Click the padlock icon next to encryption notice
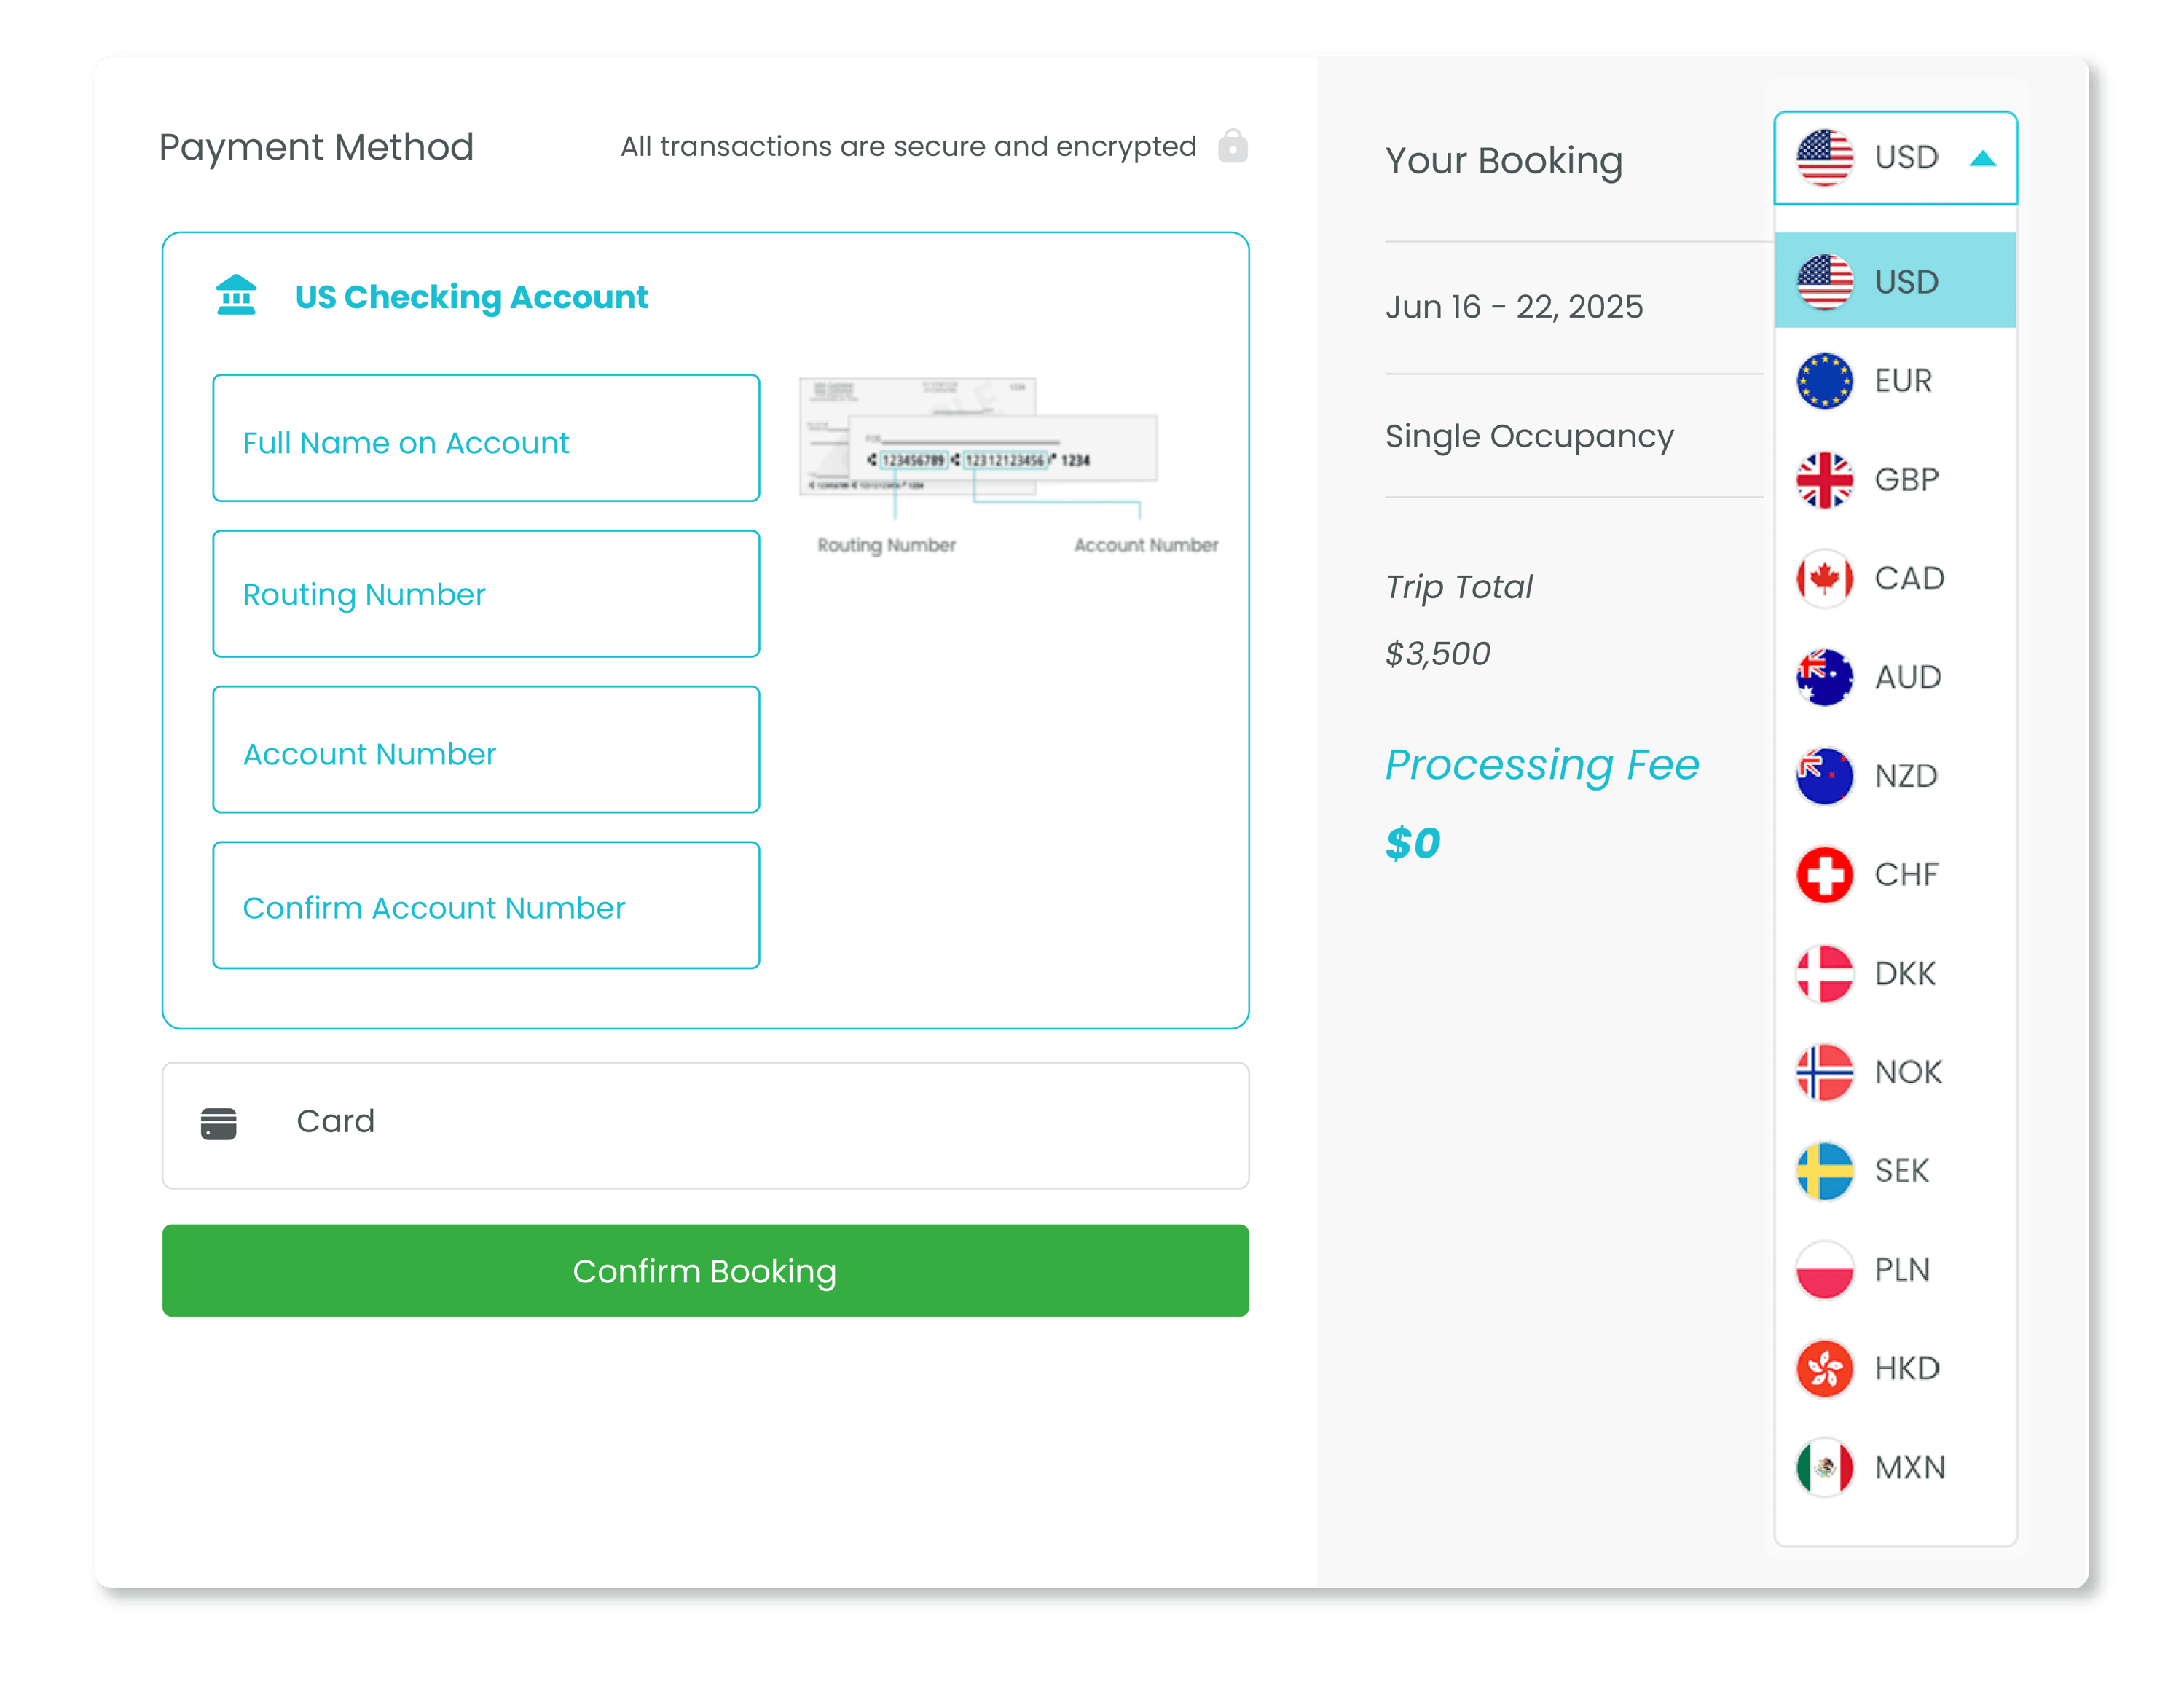The height and width of the screenshot is (1683, 2184). point(1234,146)
